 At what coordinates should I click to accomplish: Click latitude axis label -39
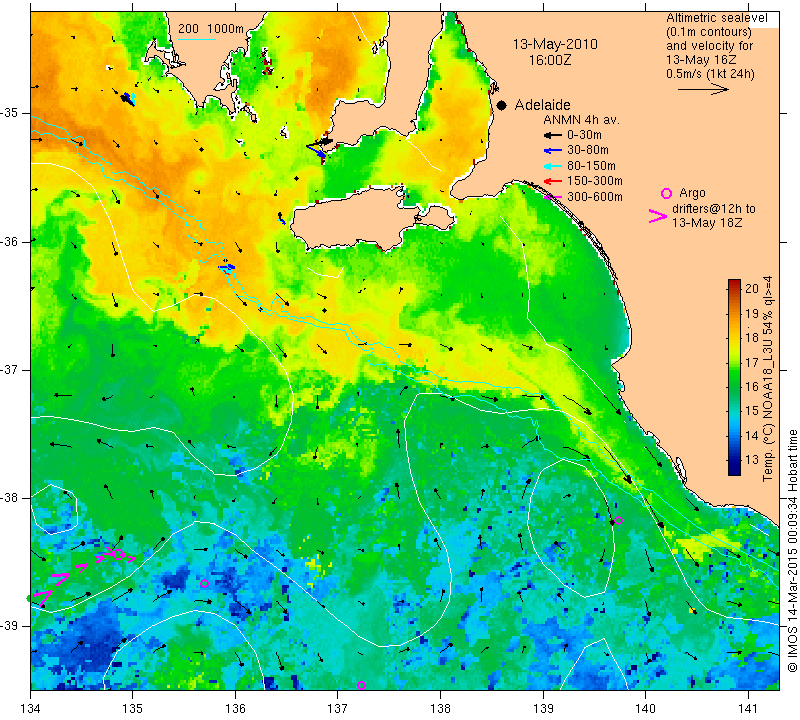(x=10, y=626)
